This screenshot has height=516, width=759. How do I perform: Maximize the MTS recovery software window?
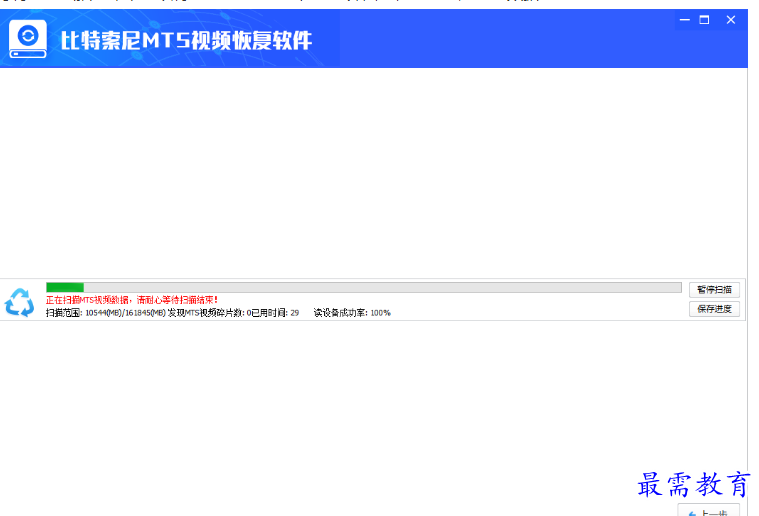pyautogui.click(x=704, y=20)
